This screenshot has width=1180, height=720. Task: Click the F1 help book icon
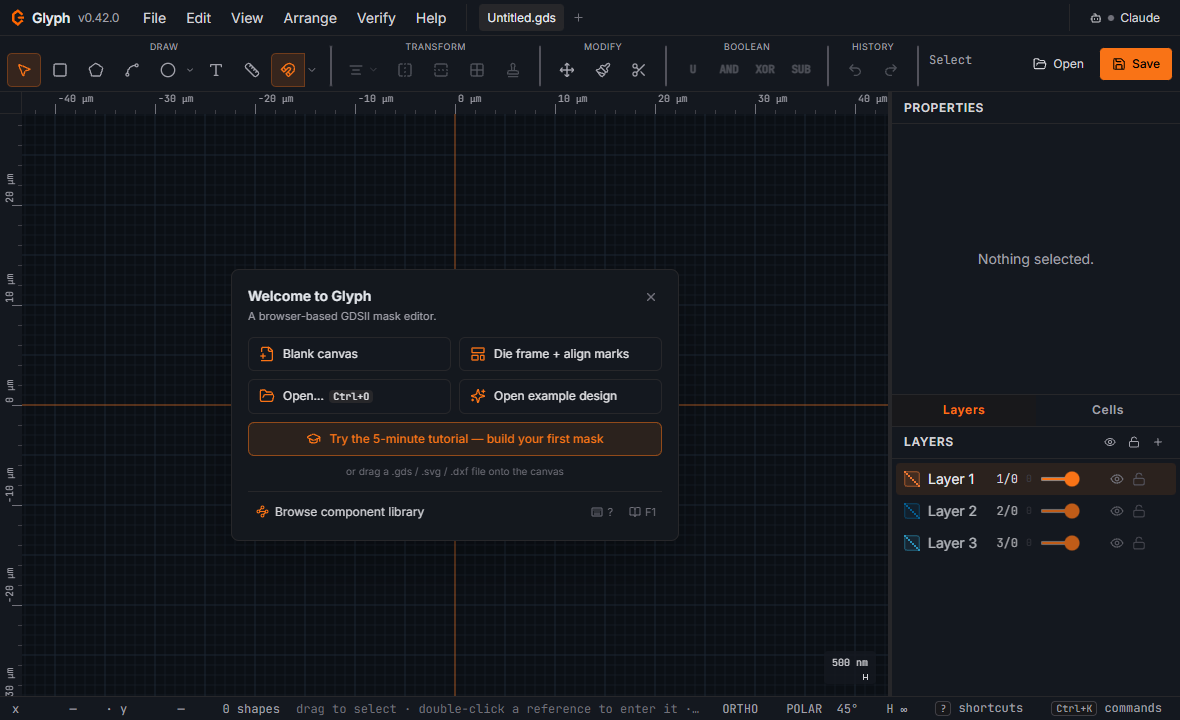(643, 512)
